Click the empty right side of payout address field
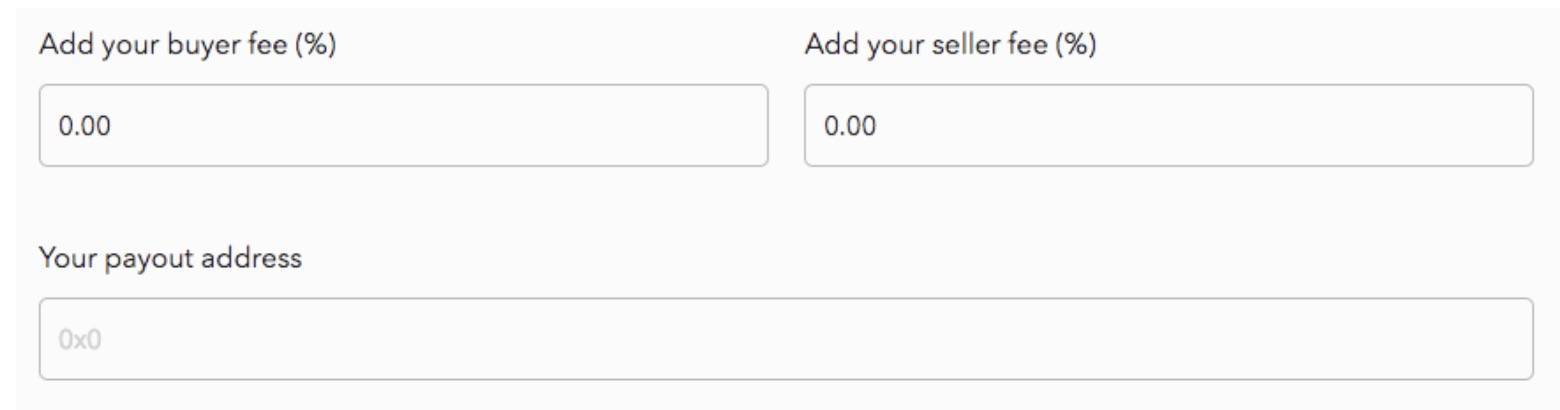The image size is (1560, 410). point(1400,339)
